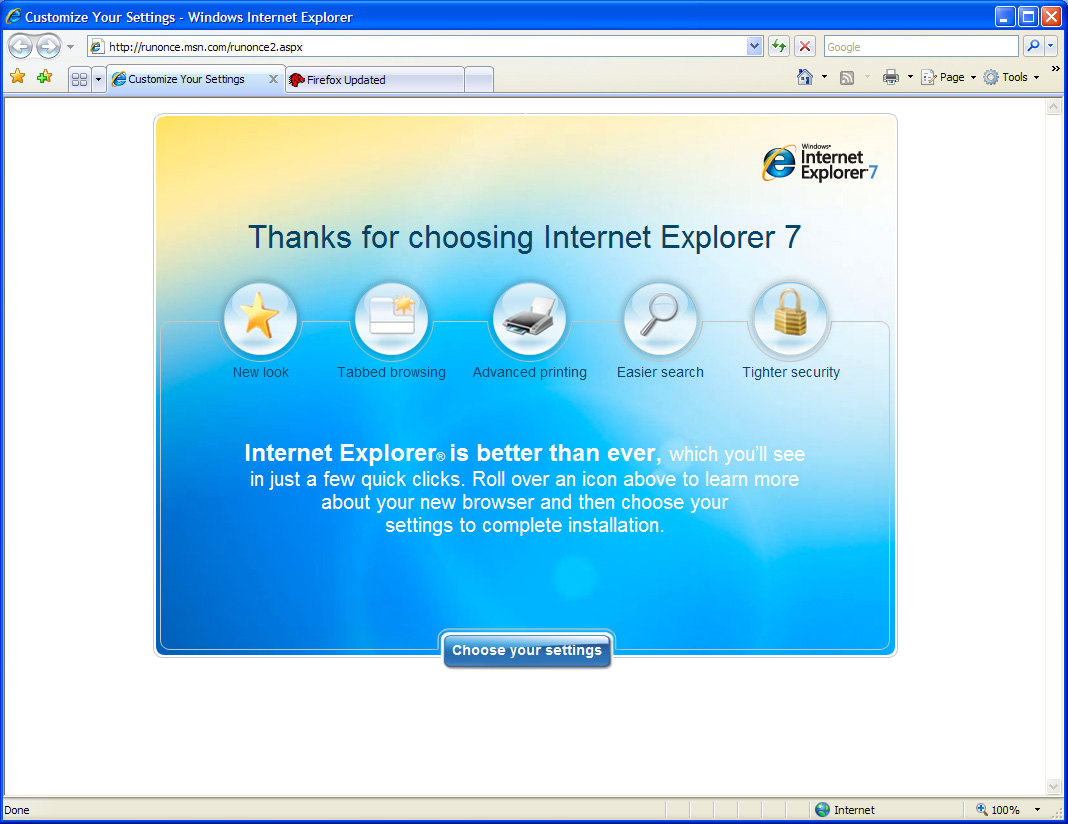Show more toolbar commands chevron

tap(1055, 69)
